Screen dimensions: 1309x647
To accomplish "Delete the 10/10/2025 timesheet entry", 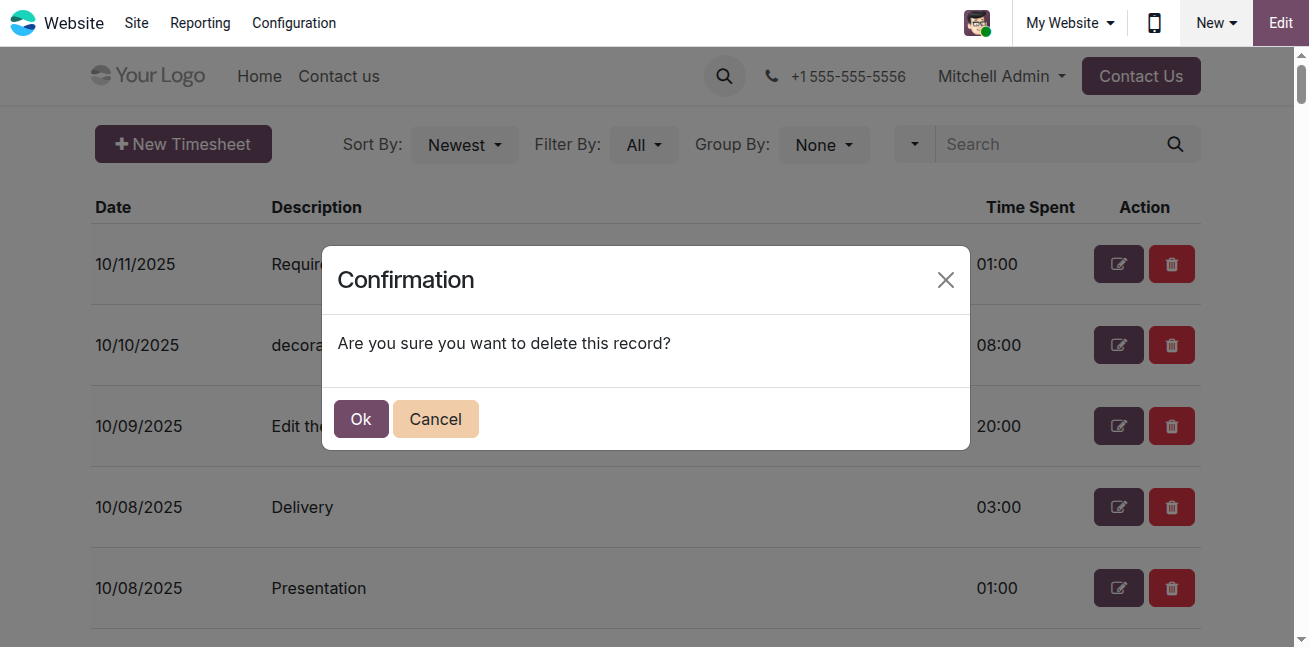I will (x=1172, y=345).
